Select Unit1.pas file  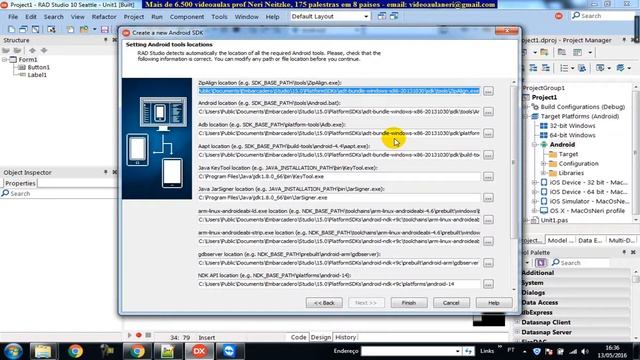pos(554,220)
